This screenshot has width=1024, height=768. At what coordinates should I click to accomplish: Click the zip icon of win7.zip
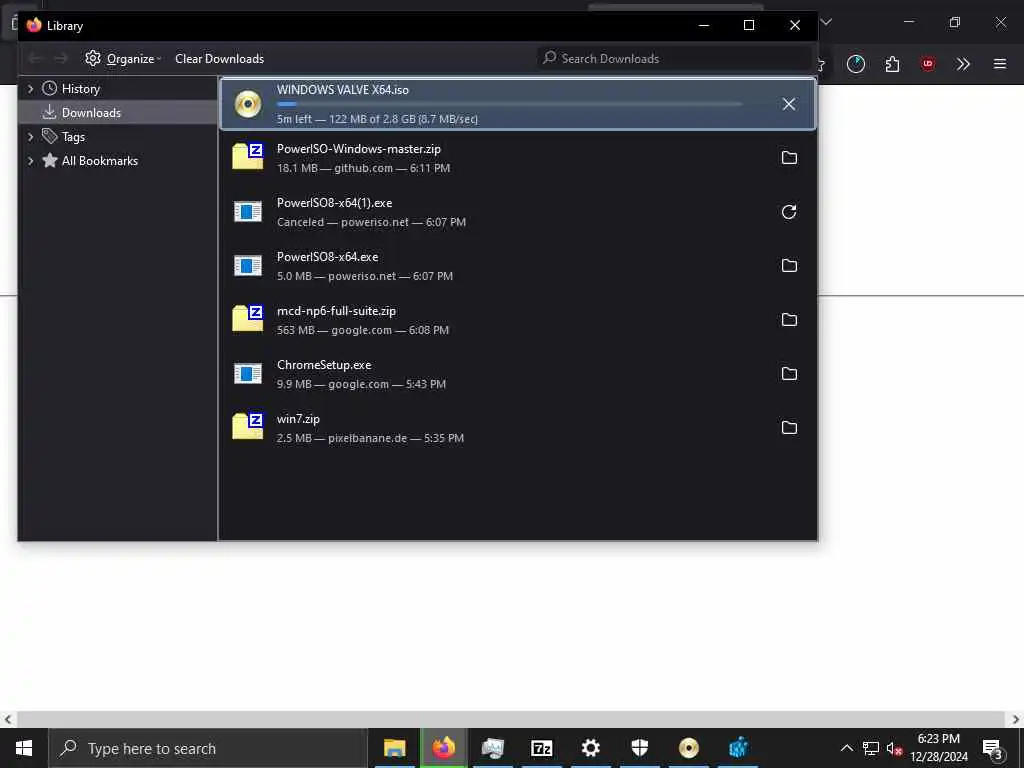tap(248, 426)
